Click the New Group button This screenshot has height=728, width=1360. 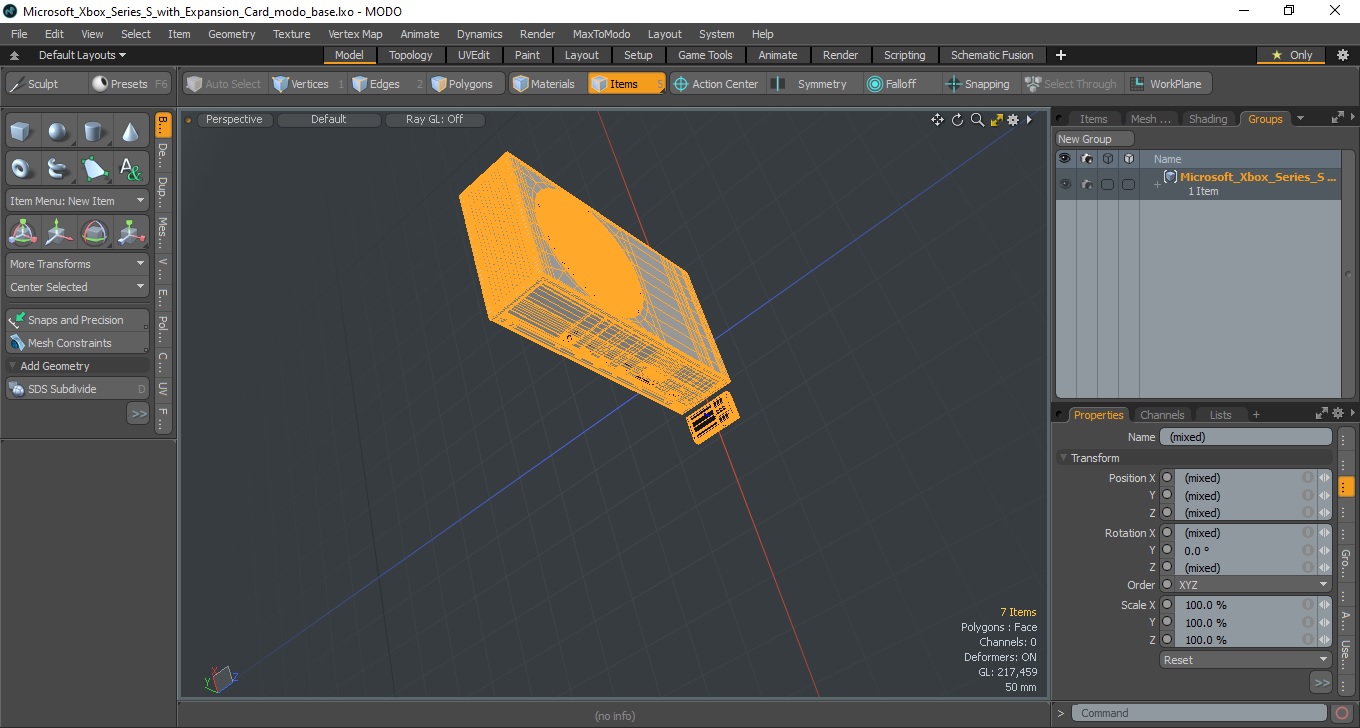pyautogui.click(x=1095, y=139)
